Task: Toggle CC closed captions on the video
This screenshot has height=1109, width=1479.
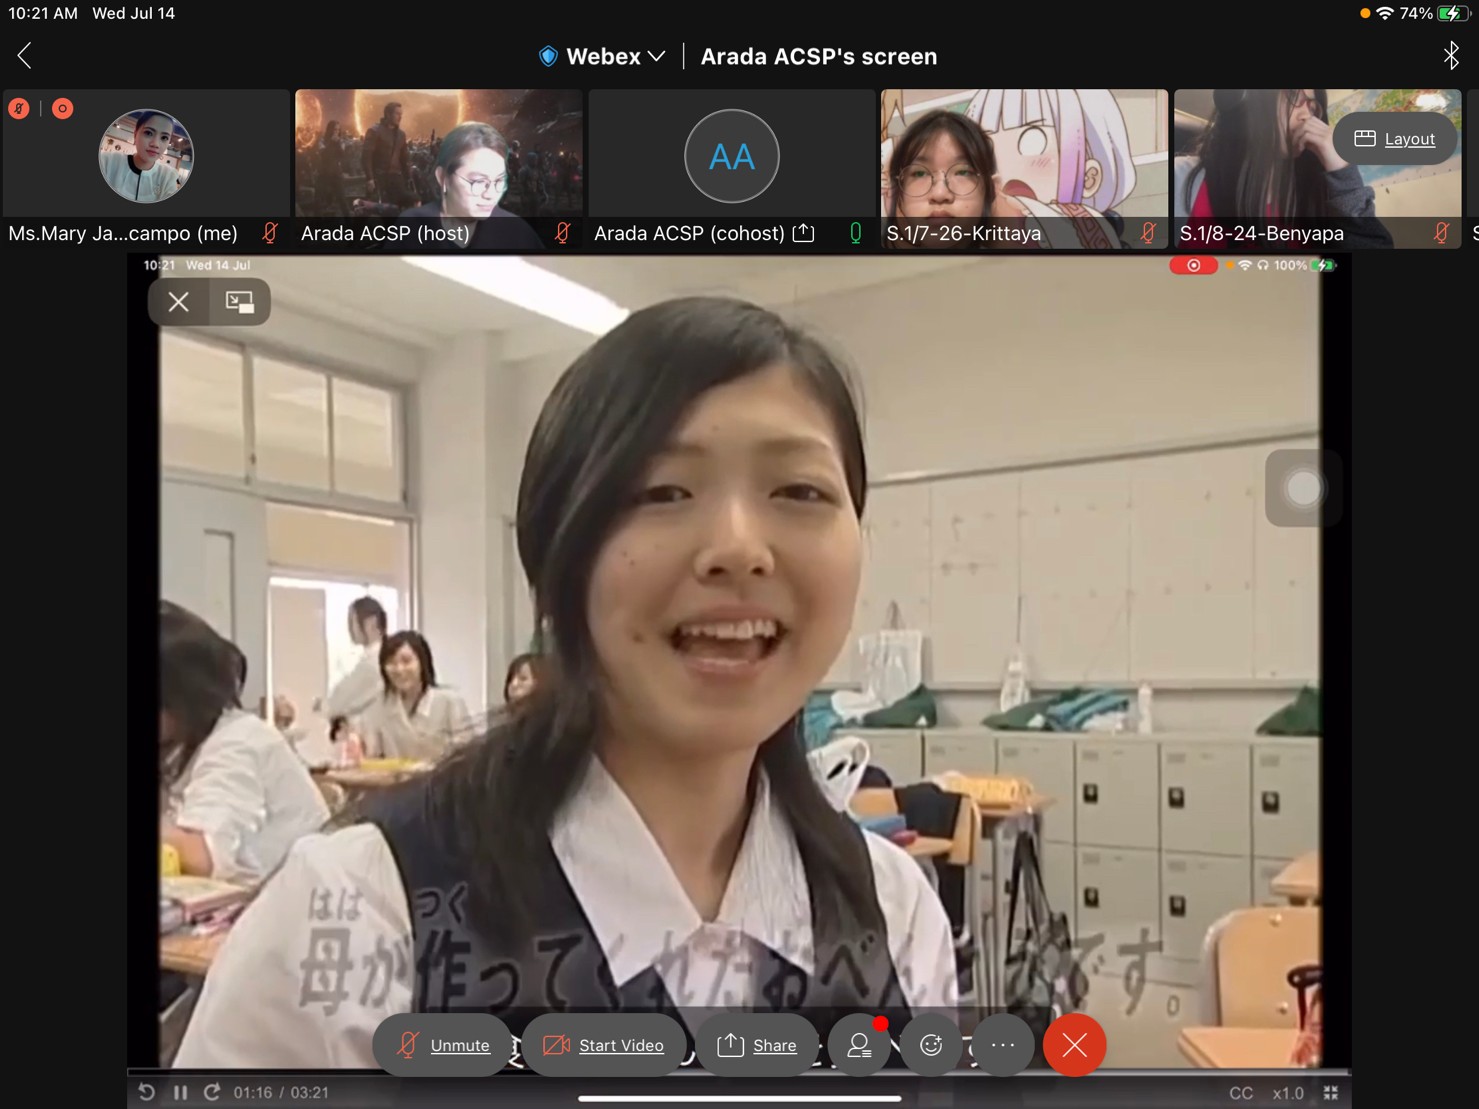Action: click(1241, 1093)
